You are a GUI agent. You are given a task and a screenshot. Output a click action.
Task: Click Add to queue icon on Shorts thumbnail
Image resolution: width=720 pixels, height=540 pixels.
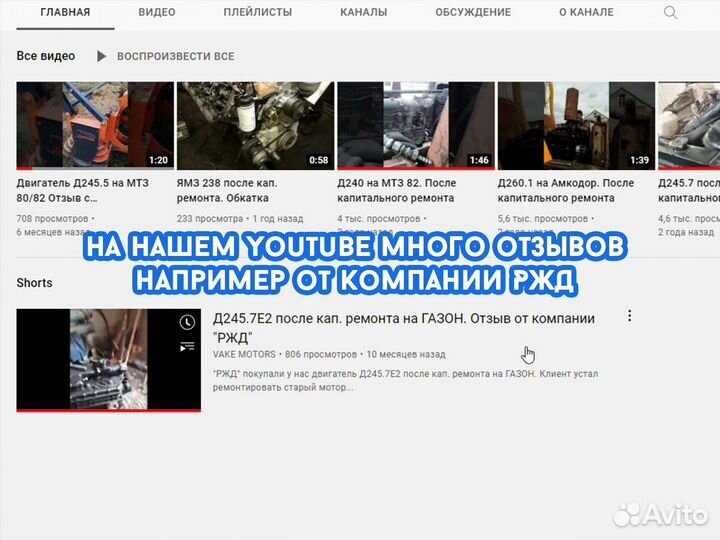pos(187,347)
